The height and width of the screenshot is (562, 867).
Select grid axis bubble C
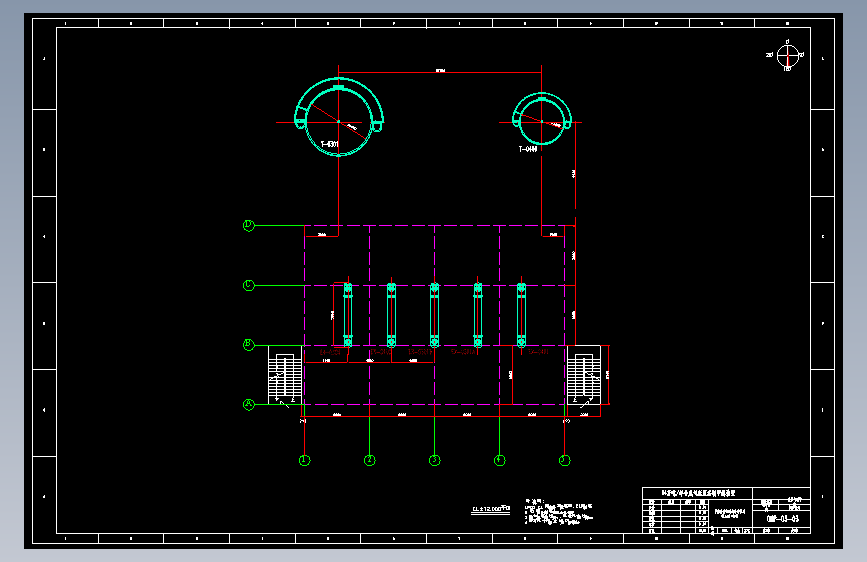[248, 285]
